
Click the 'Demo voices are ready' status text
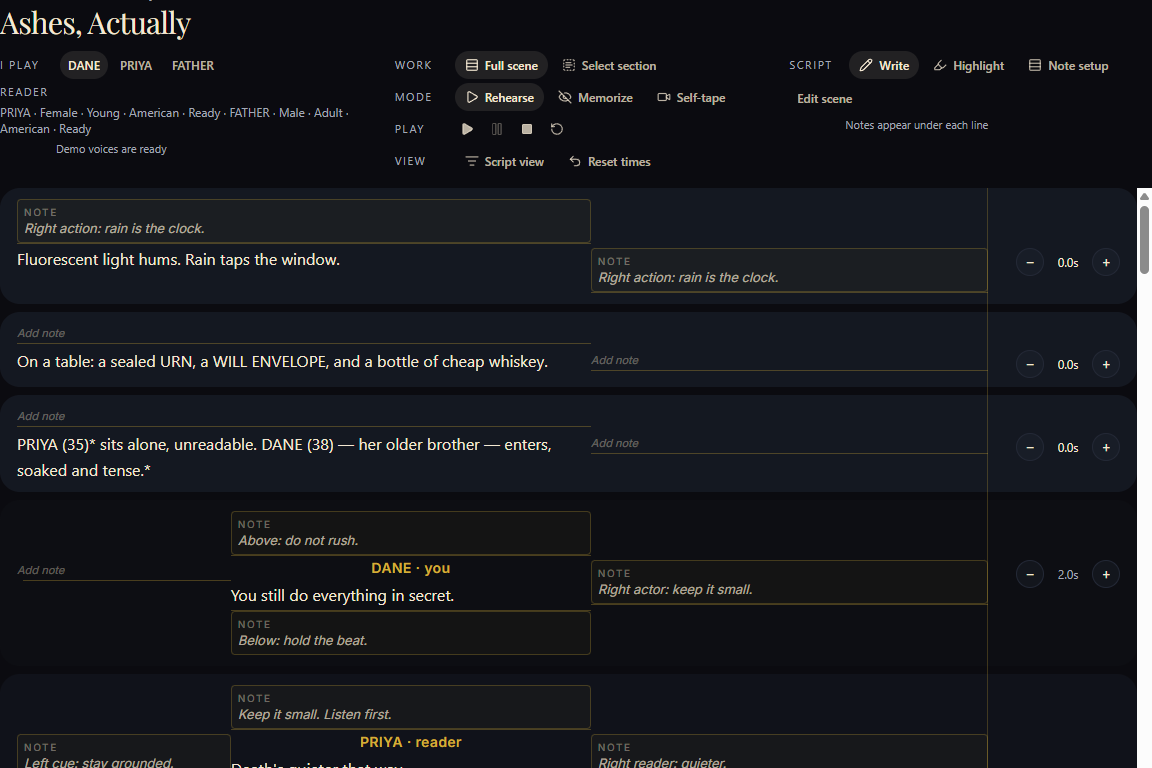(x=112, y=149)
